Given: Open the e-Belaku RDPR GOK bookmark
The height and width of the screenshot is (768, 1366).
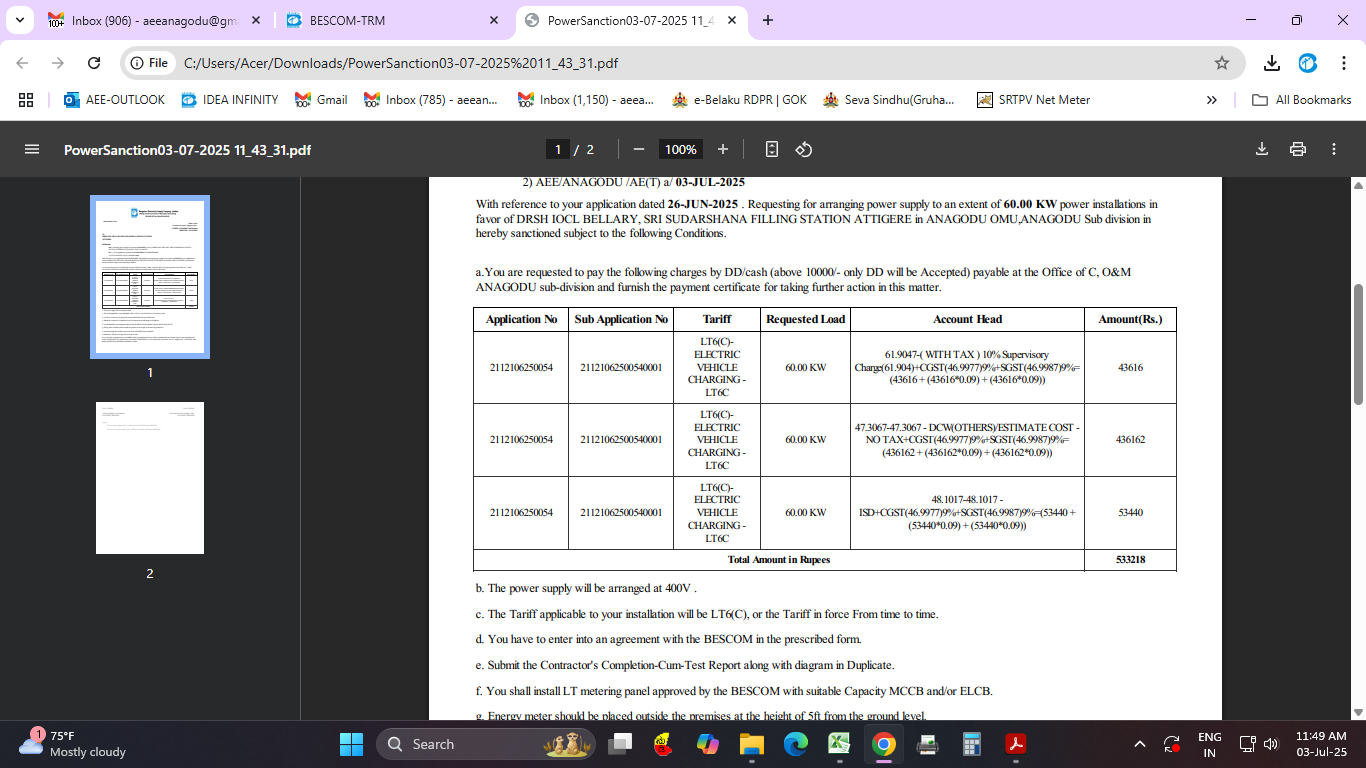Looking at the screenshot, I should (739, 100).
